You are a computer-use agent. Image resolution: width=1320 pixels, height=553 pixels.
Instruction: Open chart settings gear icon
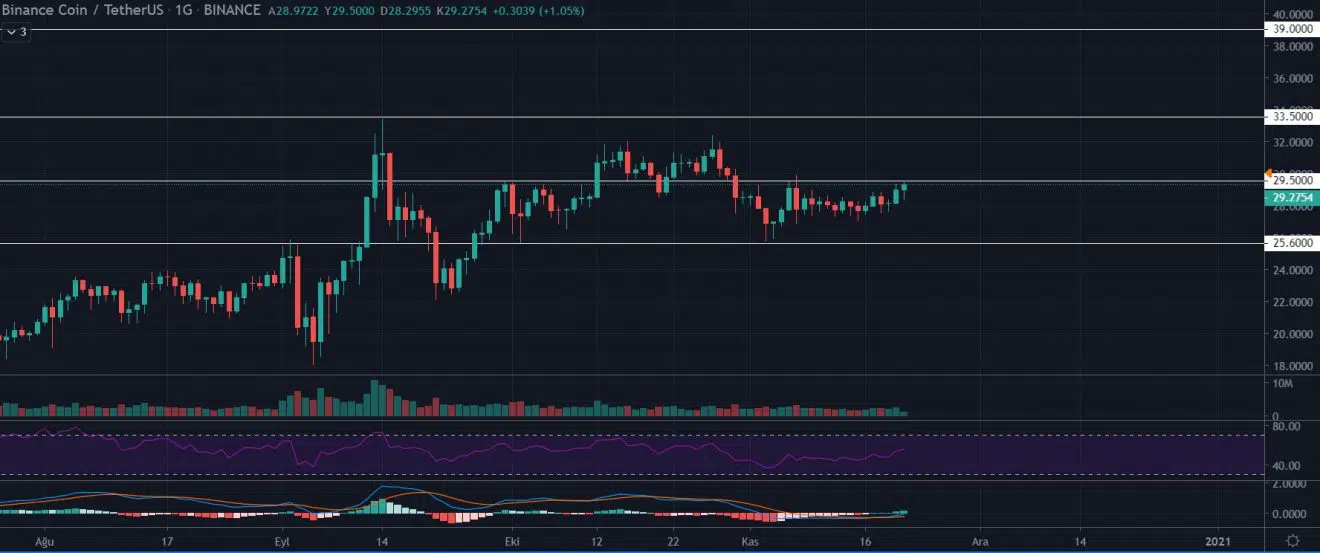[1293, 541]
